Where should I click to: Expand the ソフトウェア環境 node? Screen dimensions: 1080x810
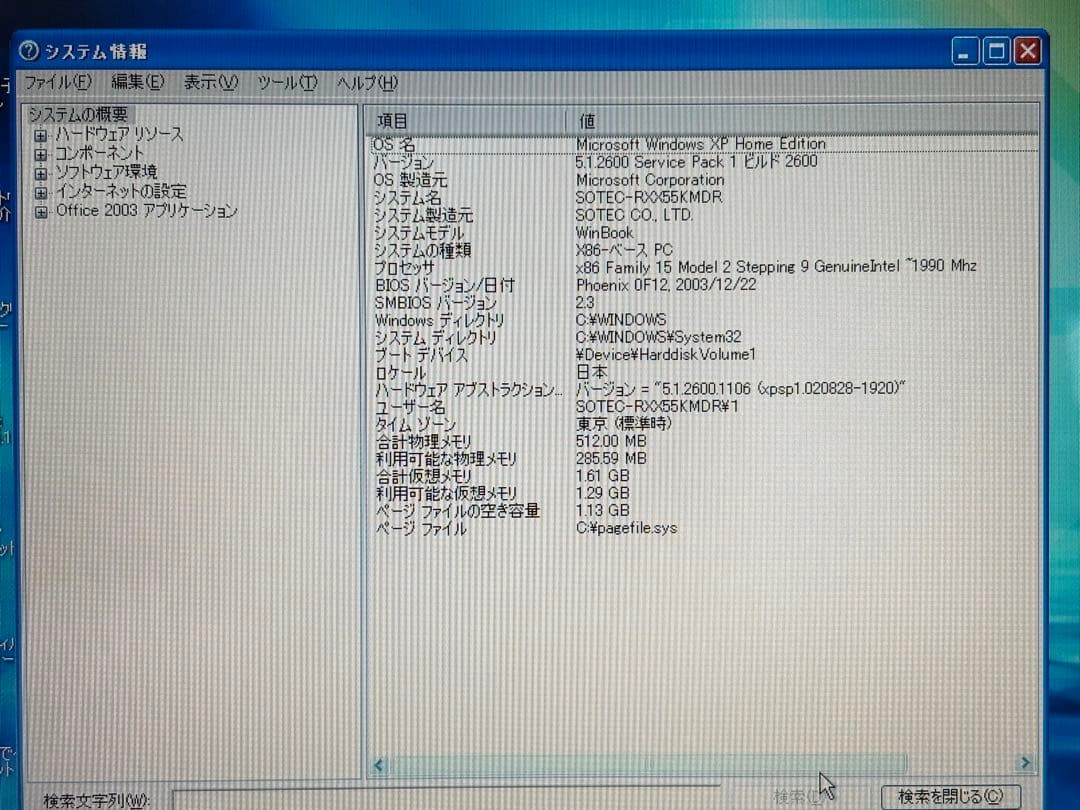click(x=41, y=173)
